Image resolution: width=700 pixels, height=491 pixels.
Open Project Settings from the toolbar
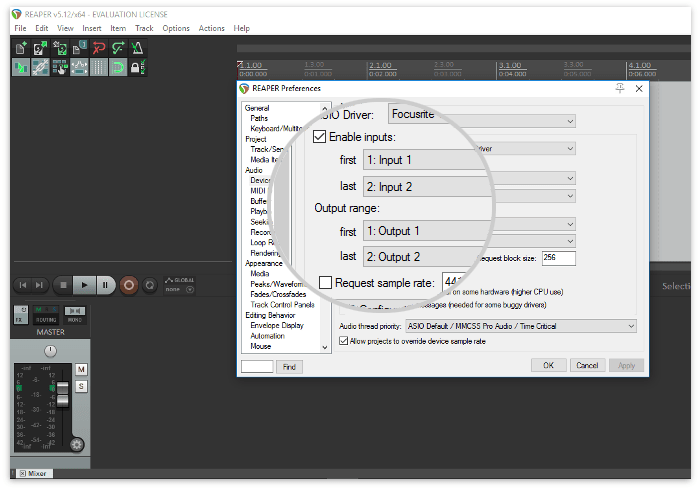click(x=79, y=48)
